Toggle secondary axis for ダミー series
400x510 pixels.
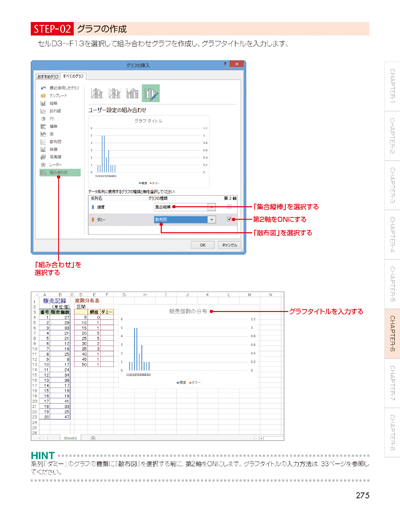tap(229, 219)
